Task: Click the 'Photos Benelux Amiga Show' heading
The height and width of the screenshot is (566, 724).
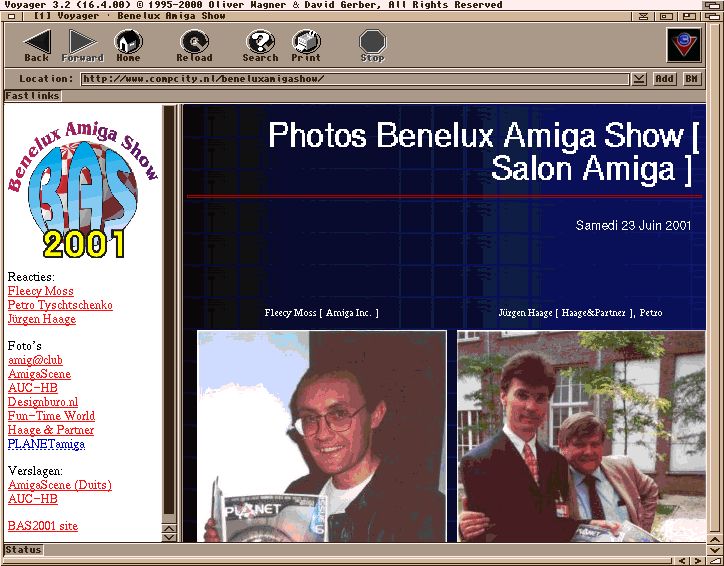Action: [476, 135]
